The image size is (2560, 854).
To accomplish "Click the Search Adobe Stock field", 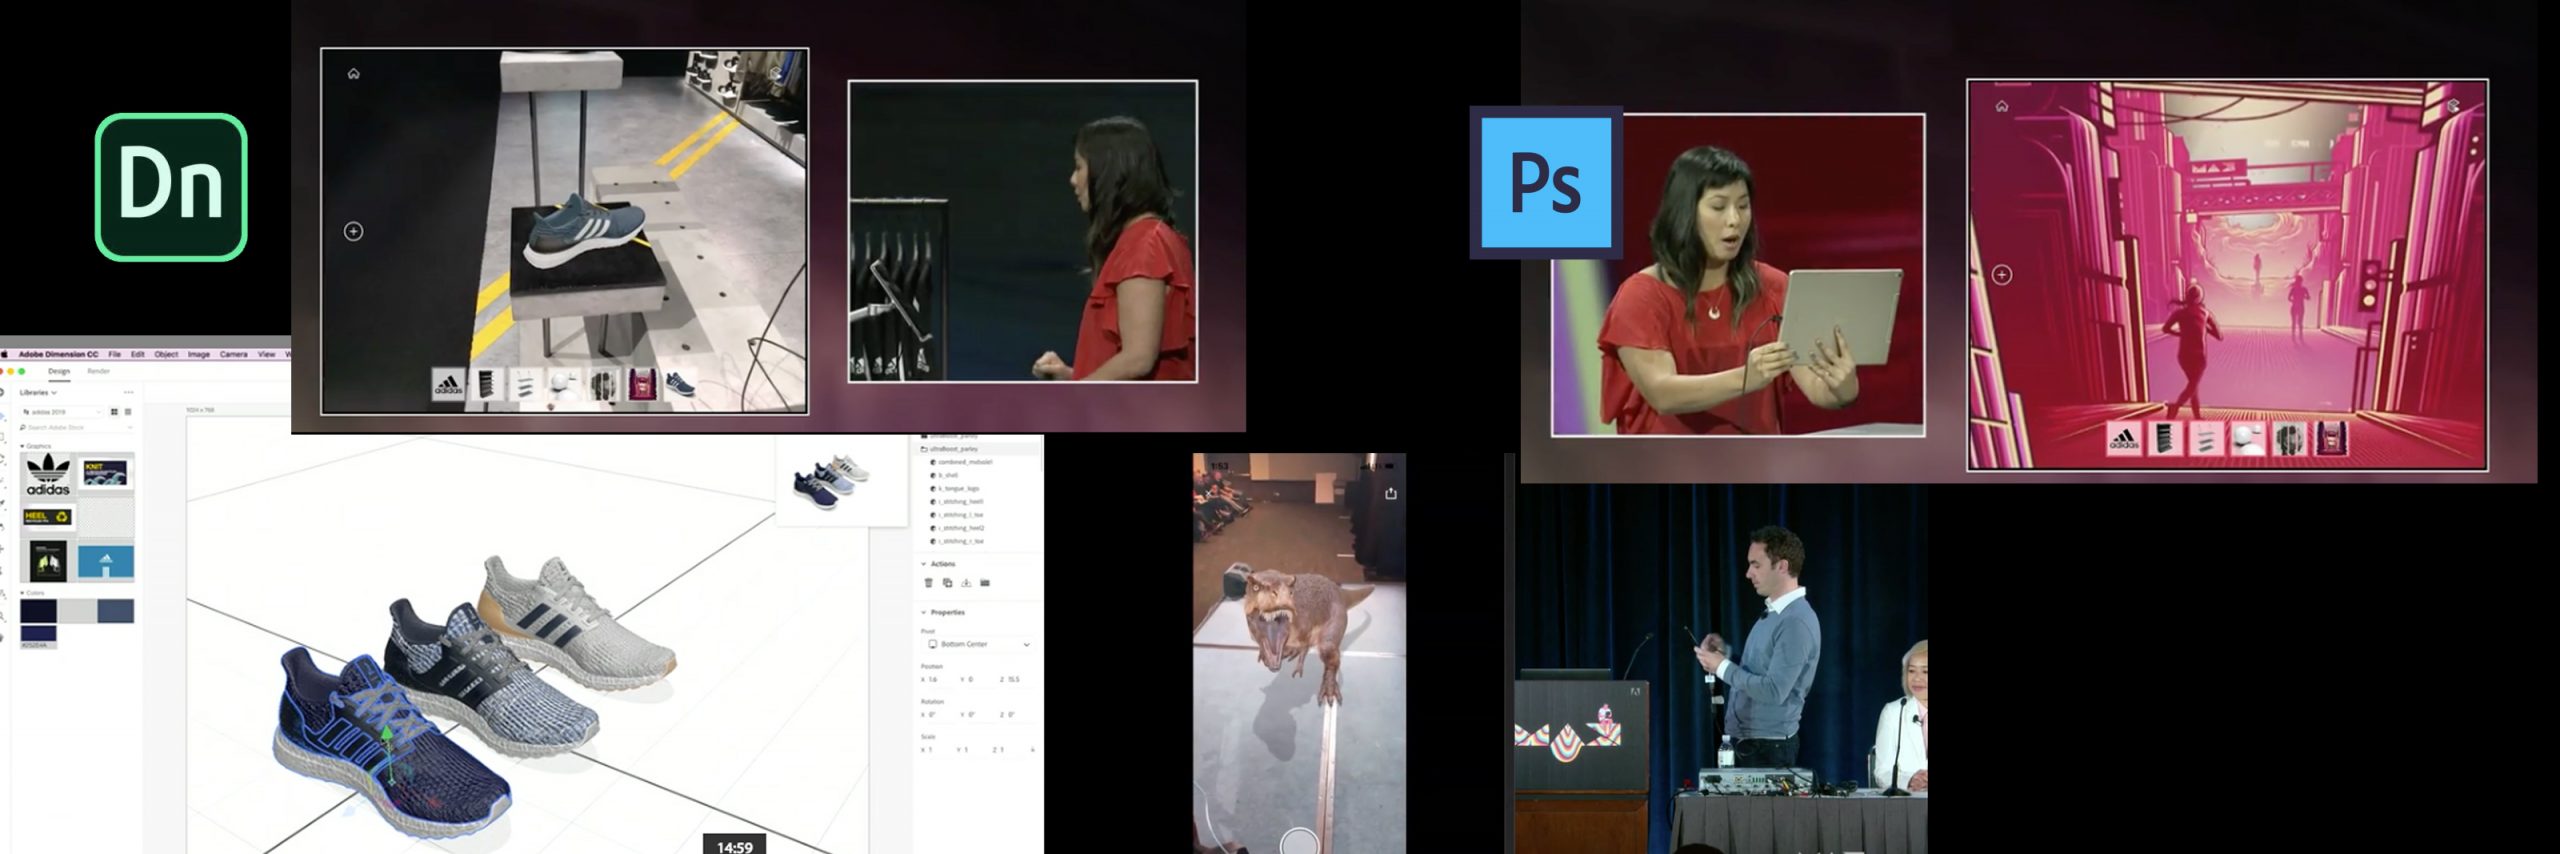I will pyautogui.click(x=76, y=427).
